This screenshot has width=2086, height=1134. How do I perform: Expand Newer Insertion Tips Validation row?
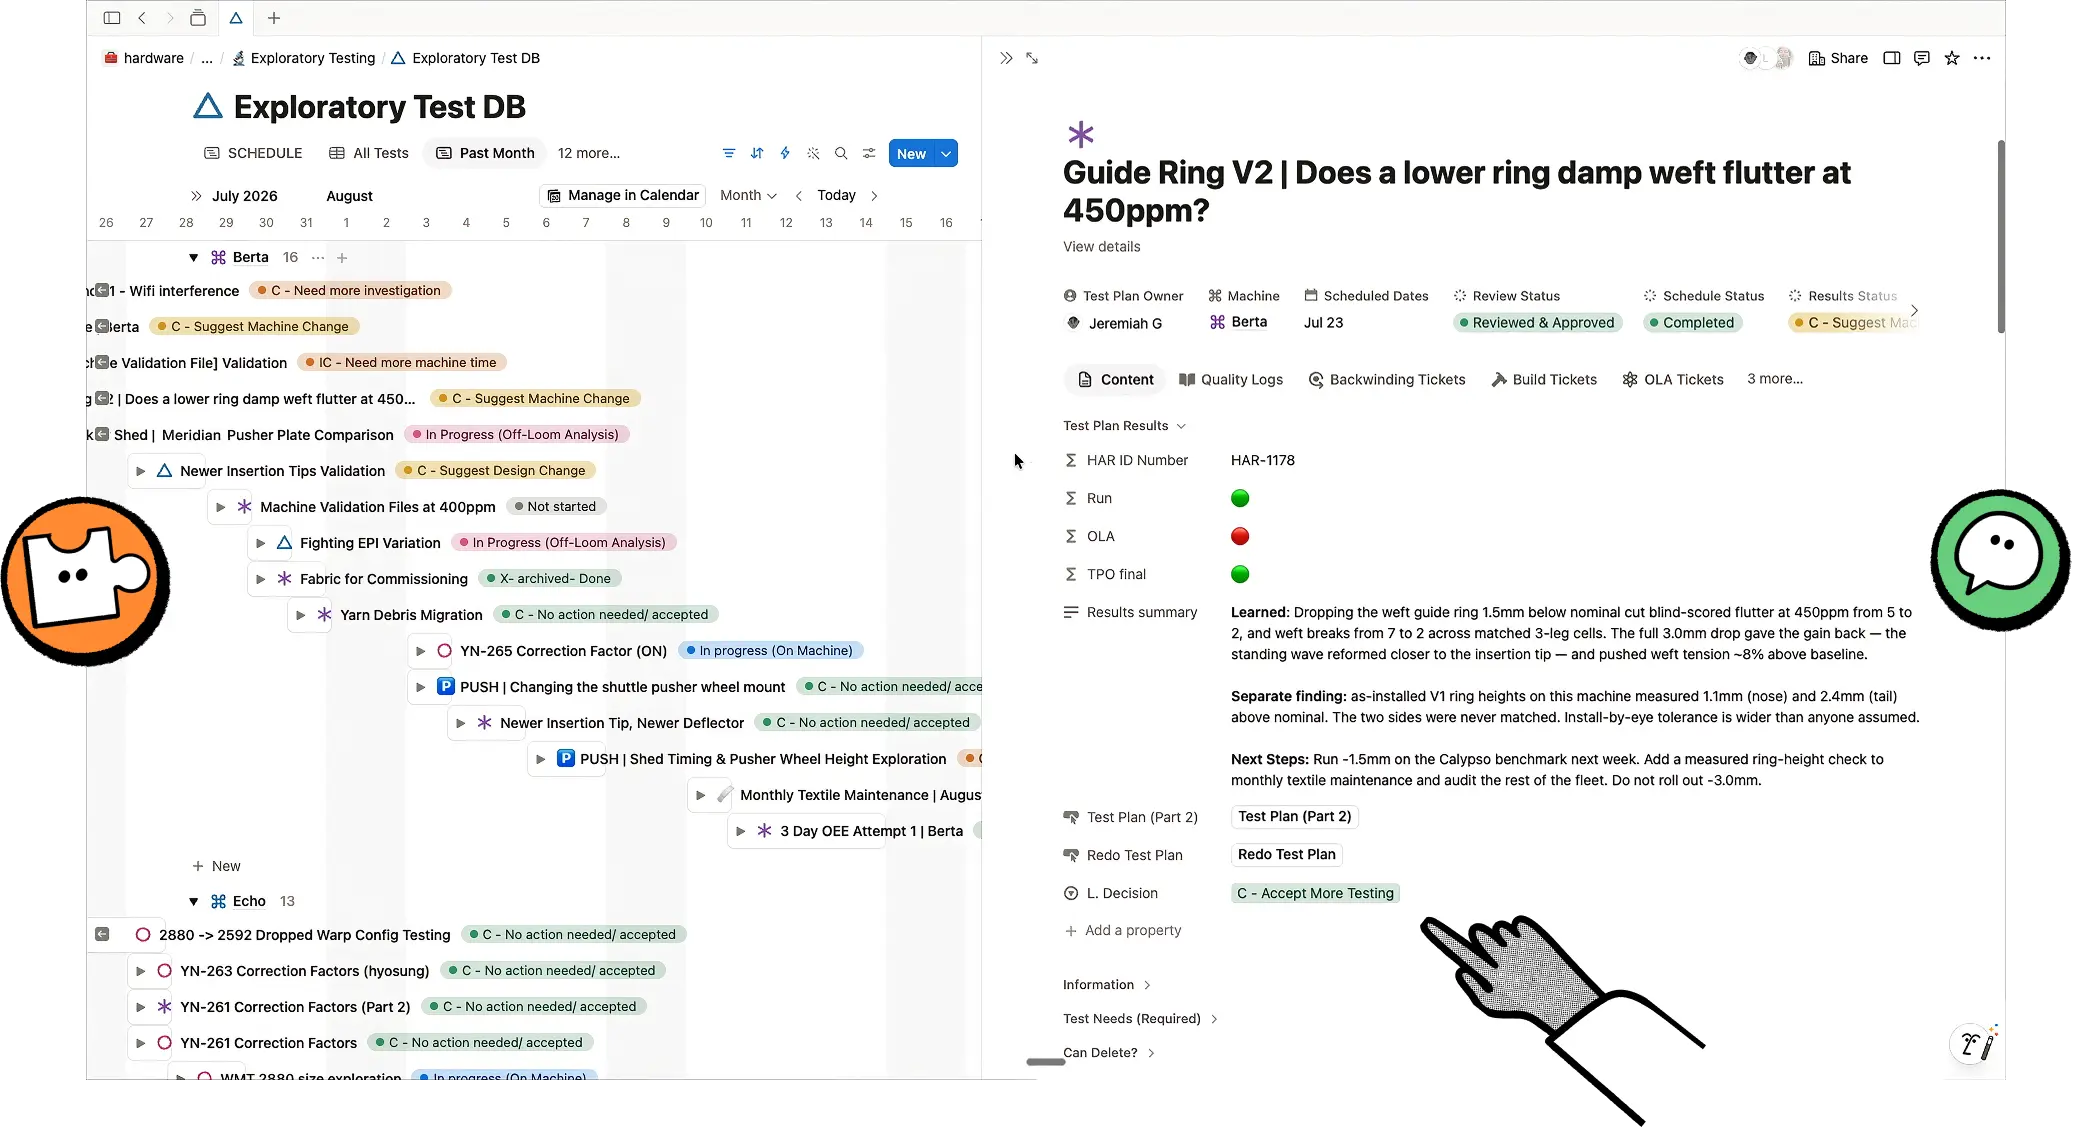141,471
